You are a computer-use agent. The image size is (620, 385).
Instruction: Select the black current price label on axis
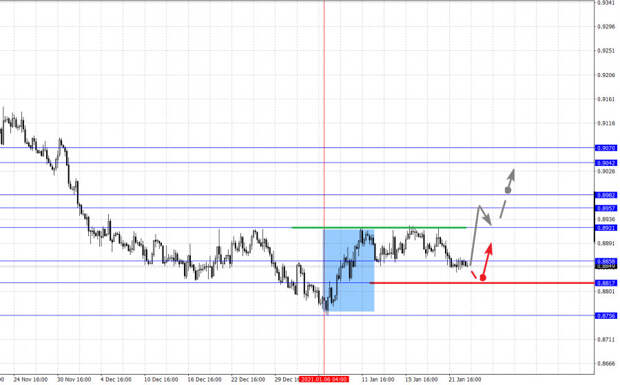pyautogui.click(x=606, y=266)
